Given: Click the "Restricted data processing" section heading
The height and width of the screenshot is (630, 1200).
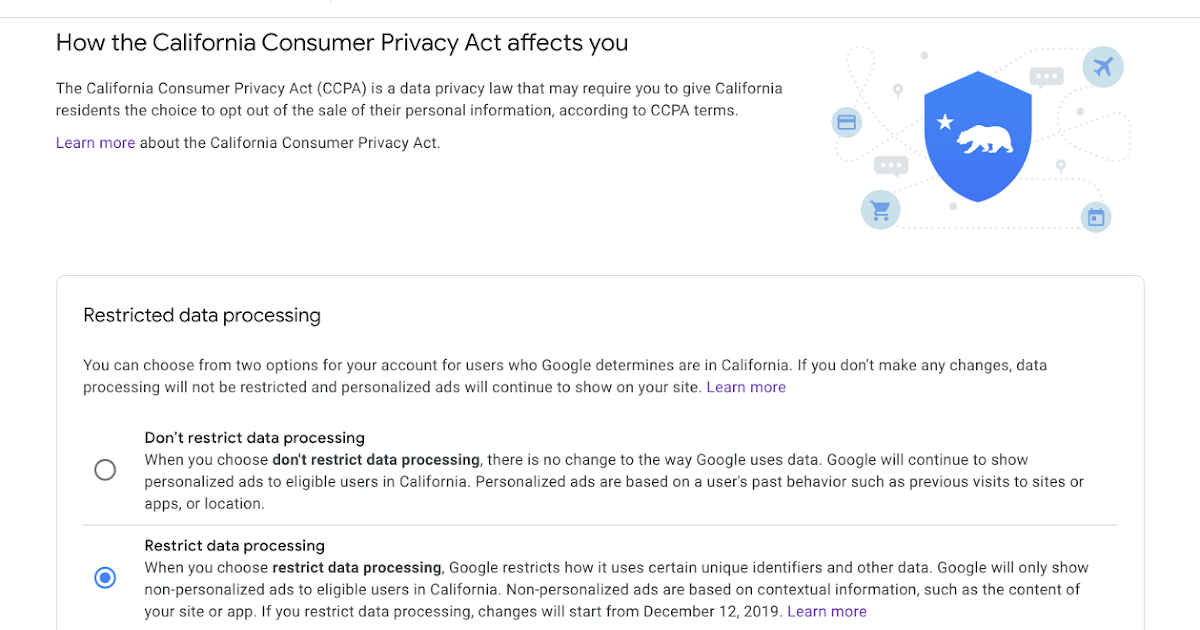Looking at the screenshot, I should coord(202,316).
